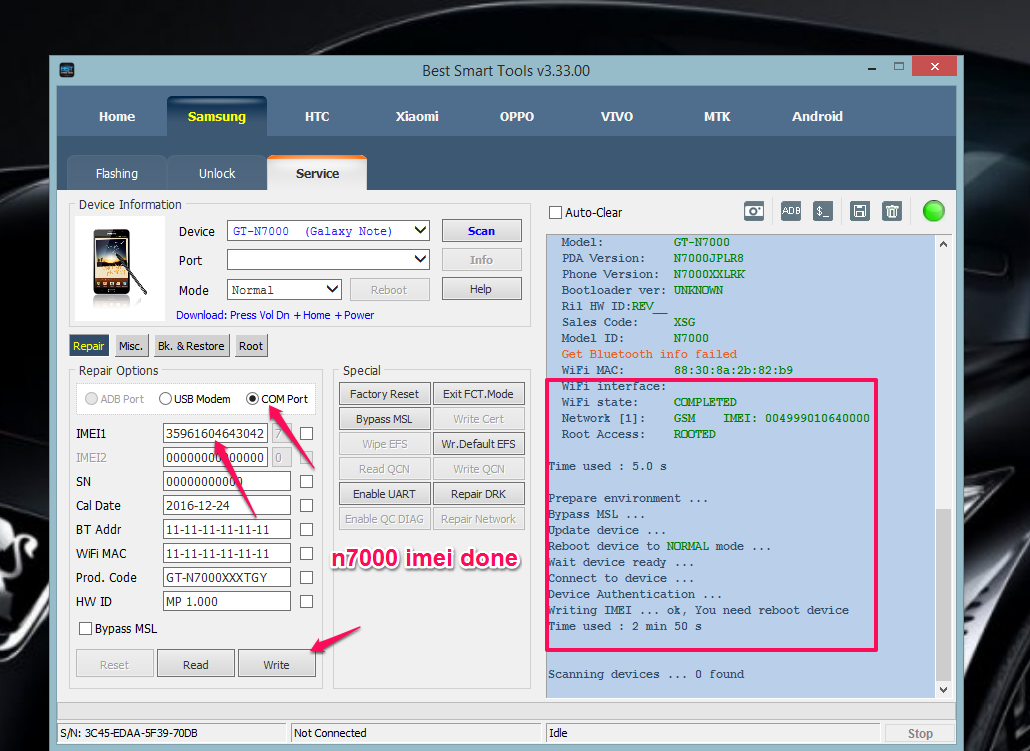
Task: Tick the SN checkbox
Action: point(306,482)
